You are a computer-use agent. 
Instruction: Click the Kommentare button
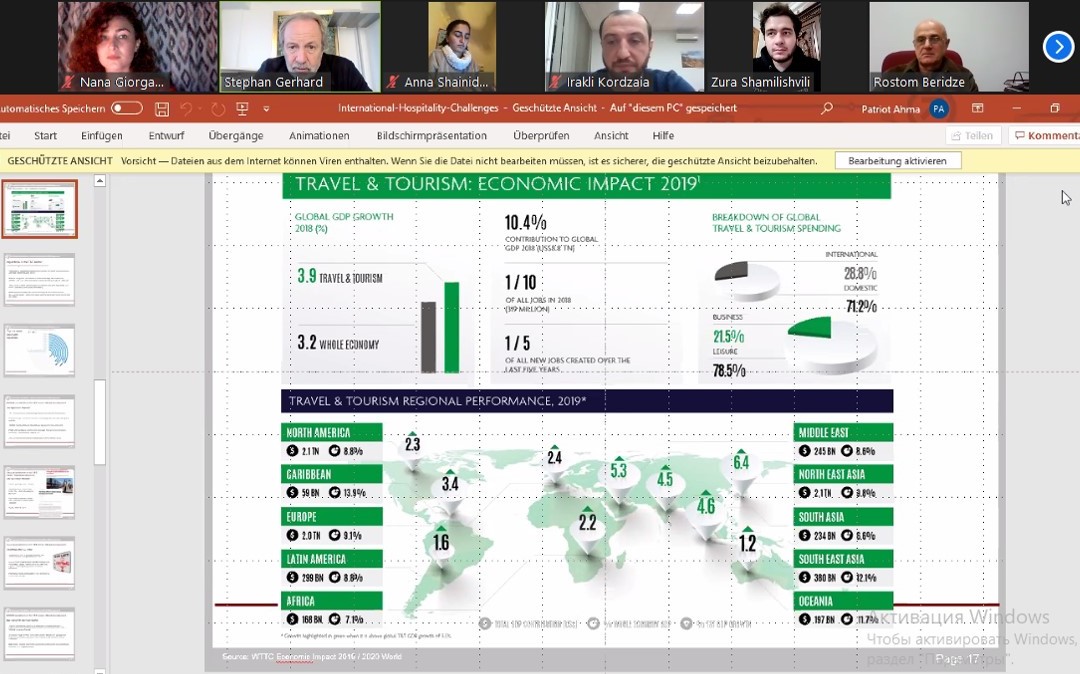pos(1045,136)
